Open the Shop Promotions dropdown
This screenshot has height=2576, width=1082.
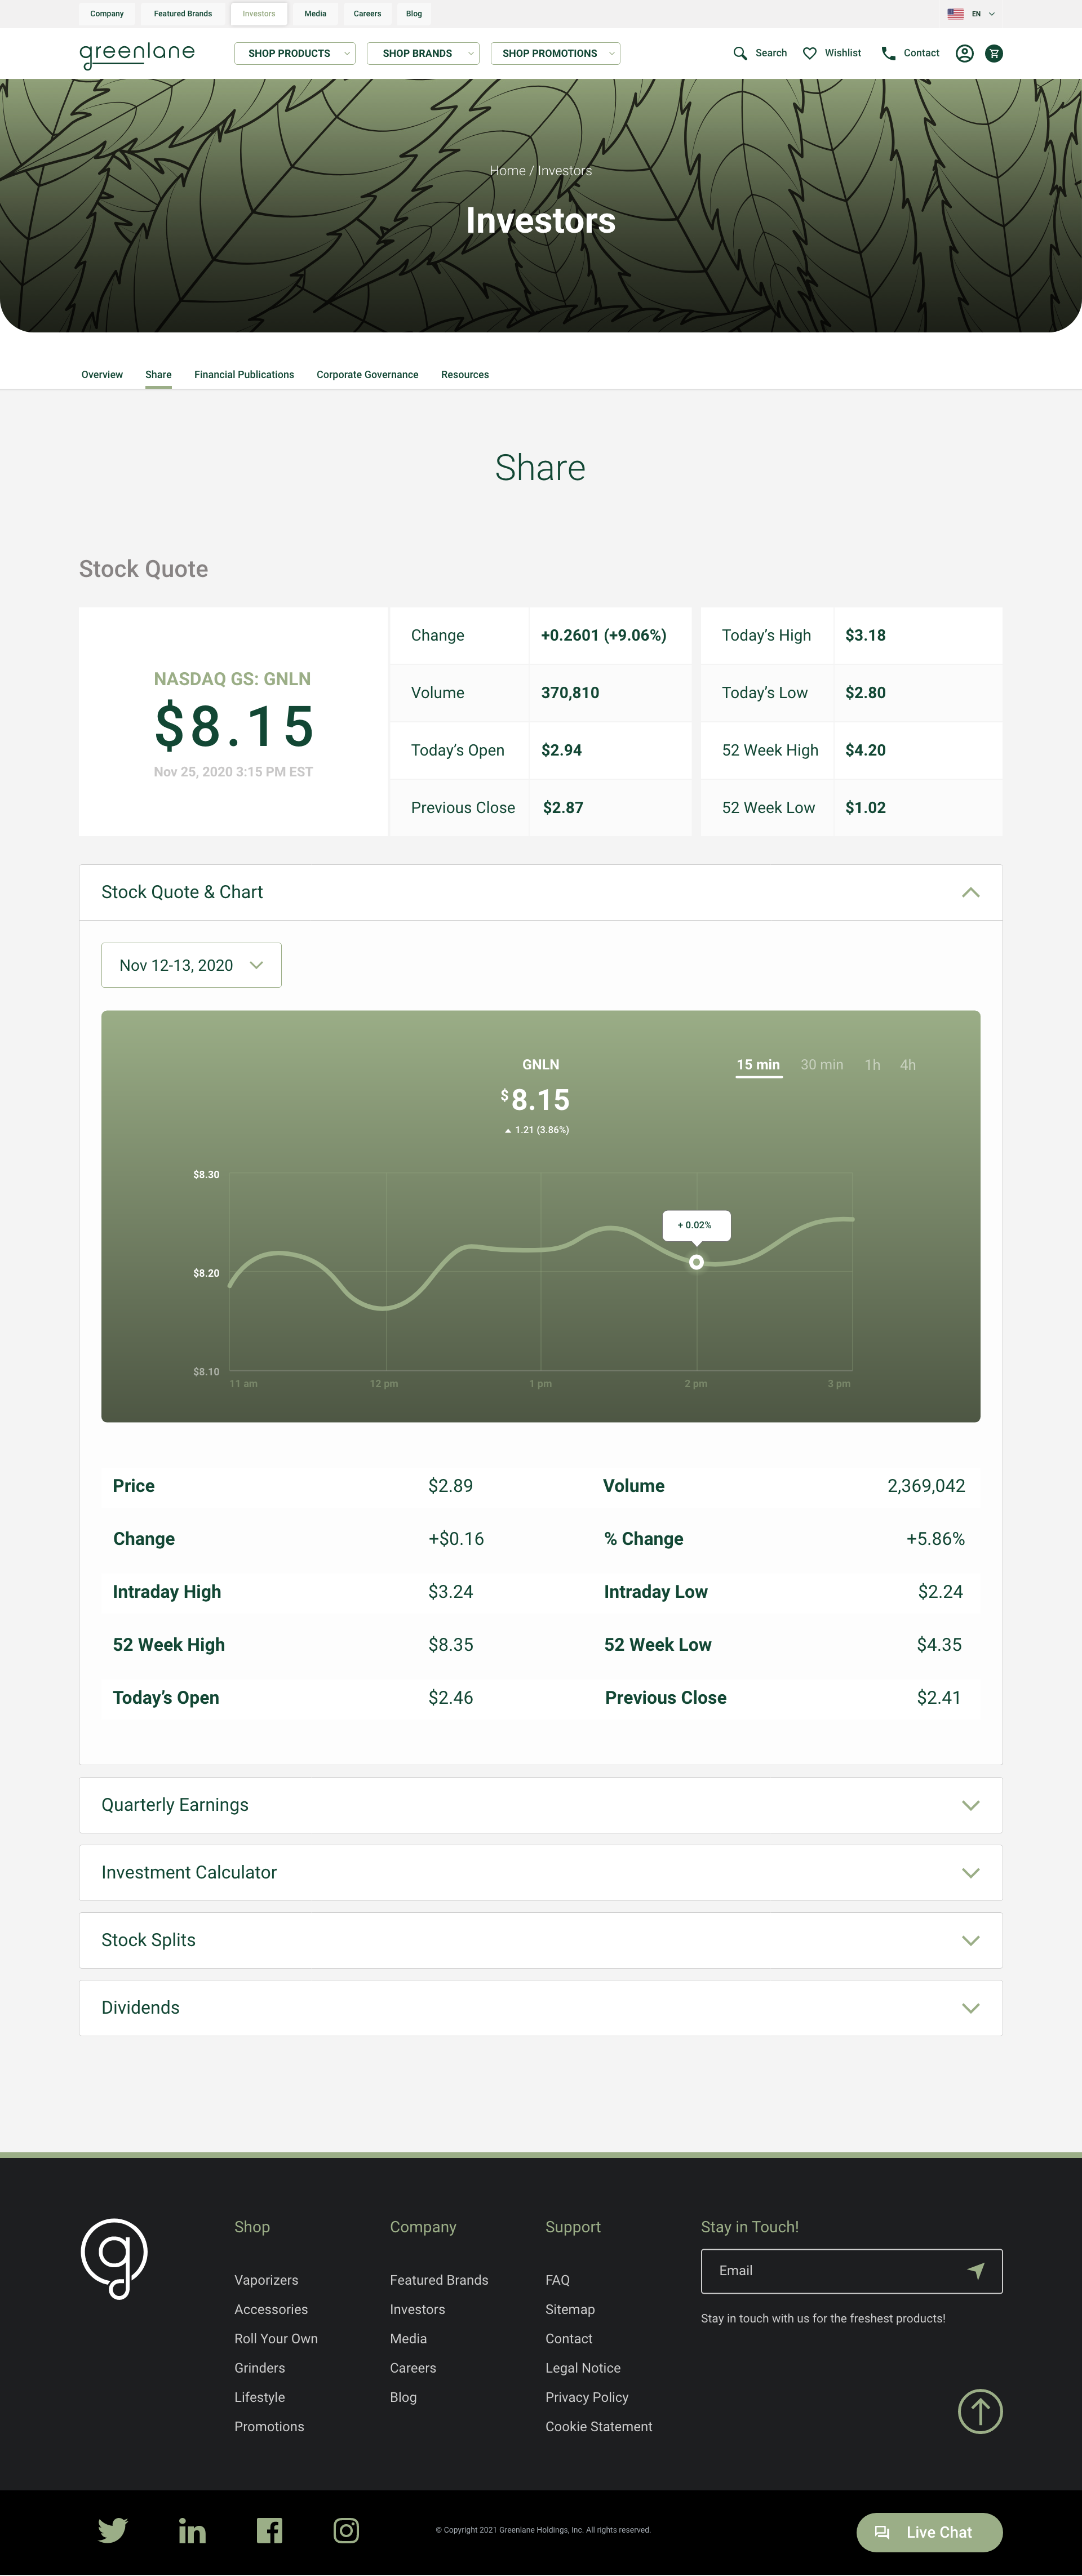pyautogui.click(x=555, y=53)
